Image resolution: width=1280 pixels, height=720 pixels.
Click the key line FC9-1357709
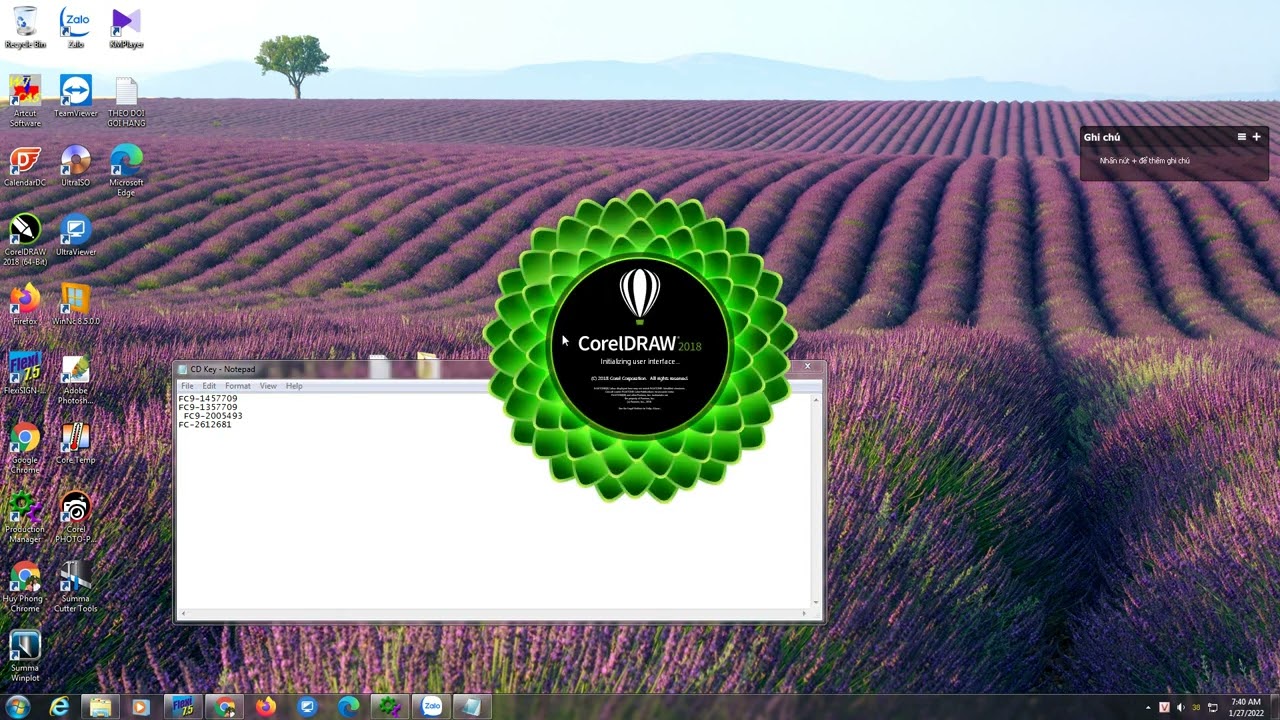(208, 408)
